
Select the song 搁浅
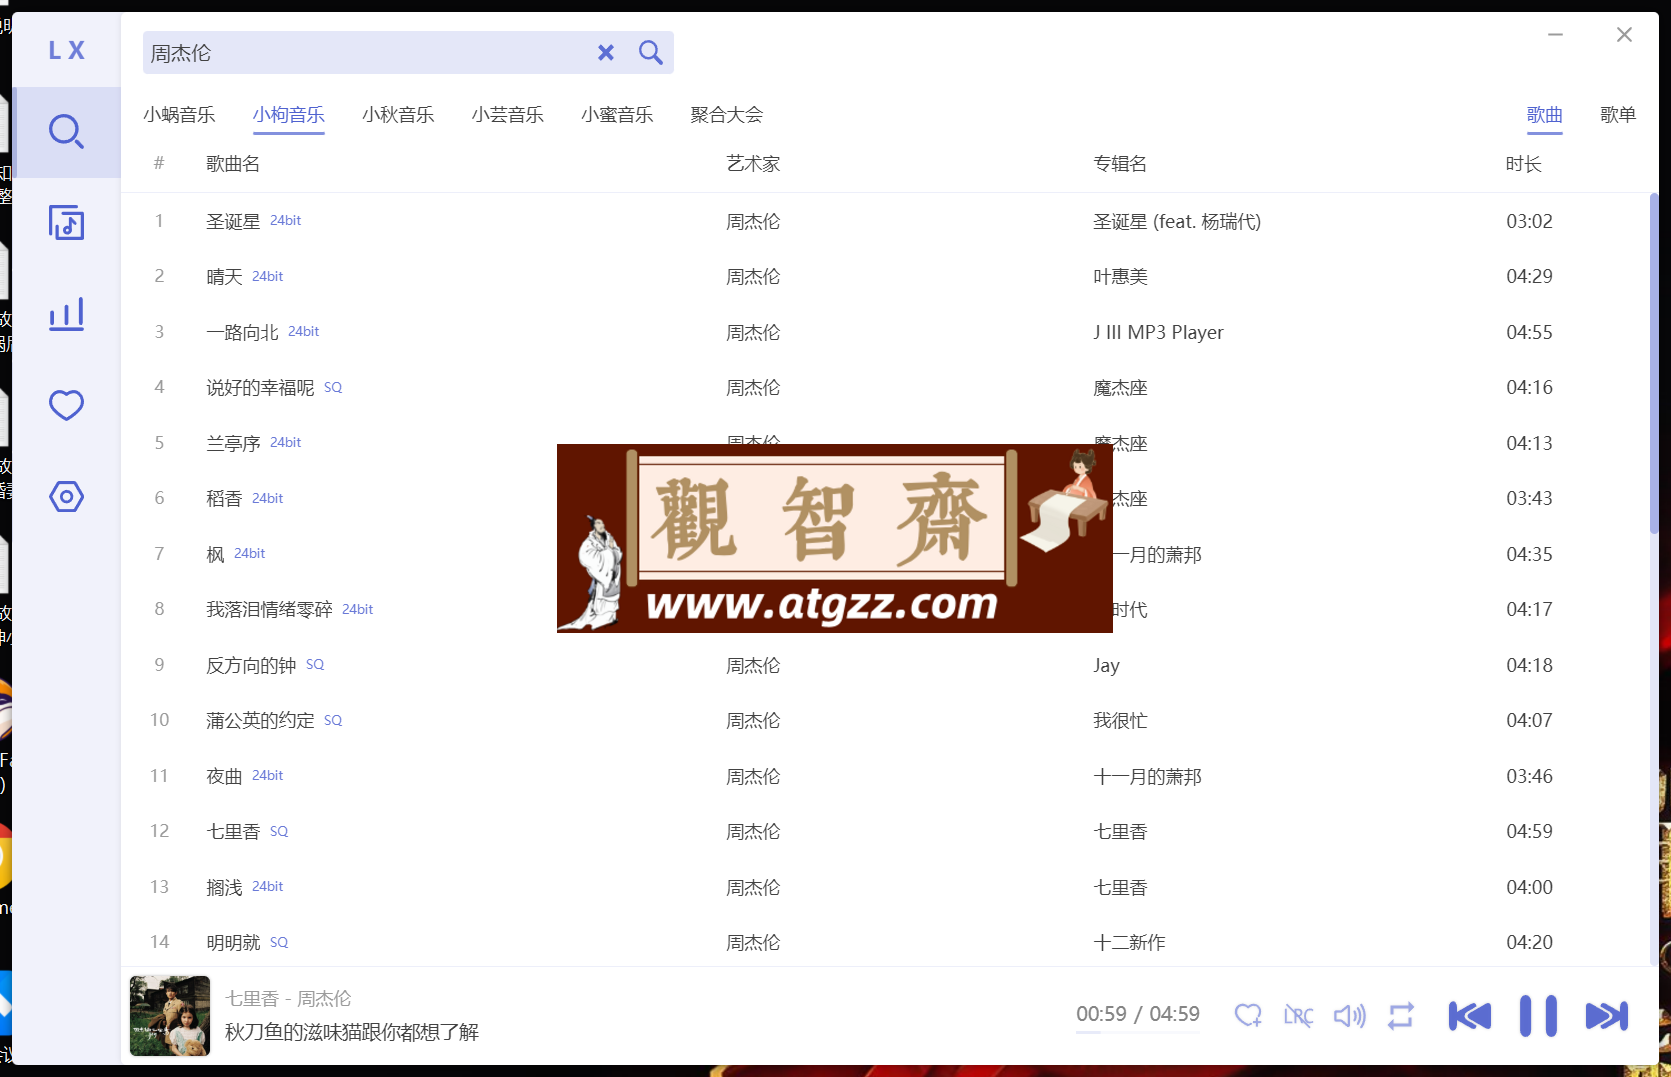point(224,887)
